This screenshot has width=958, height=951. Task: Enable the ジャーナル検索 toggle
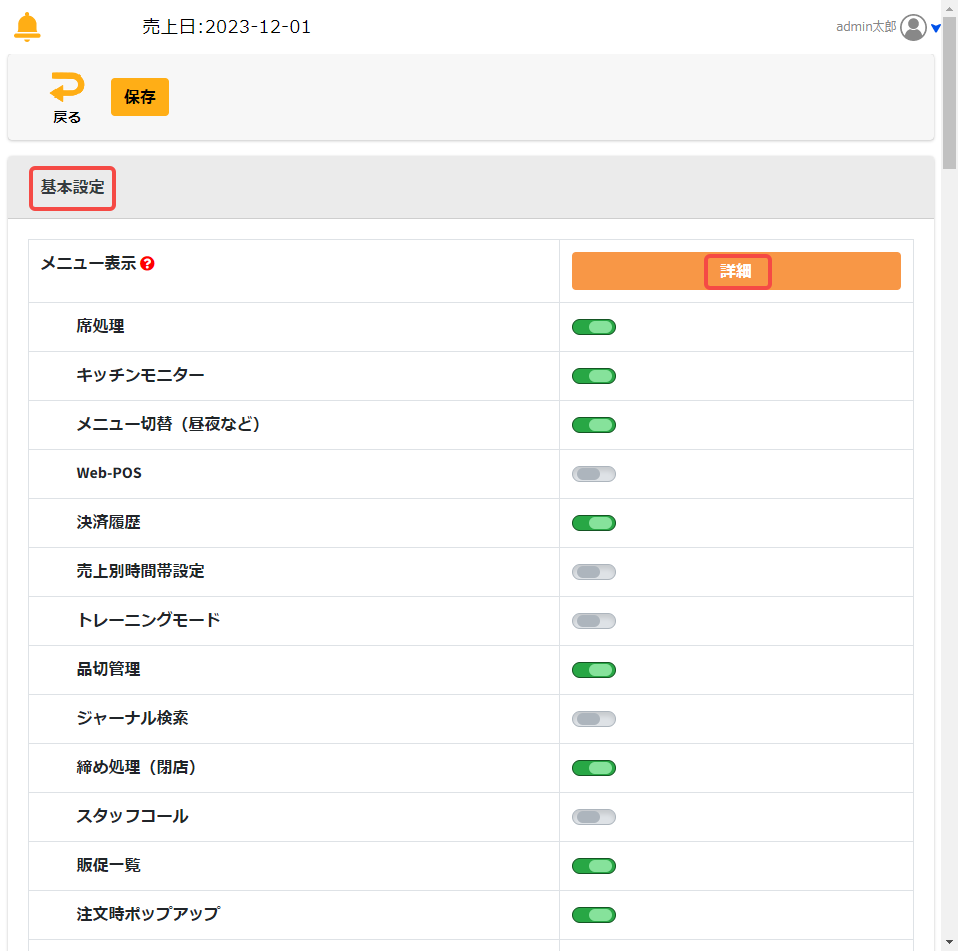[x=594, y=719]
